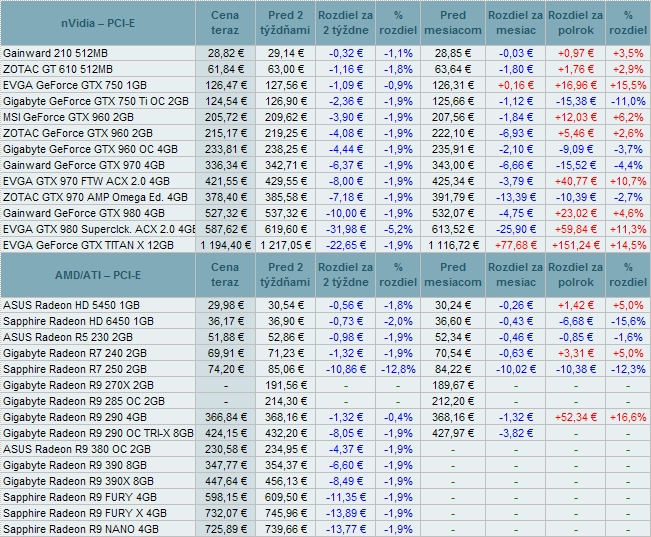The width and height of the screenshot is (651, 537).
Task: Click the 212,20 € month-ago price
Action: click(453, 401)
